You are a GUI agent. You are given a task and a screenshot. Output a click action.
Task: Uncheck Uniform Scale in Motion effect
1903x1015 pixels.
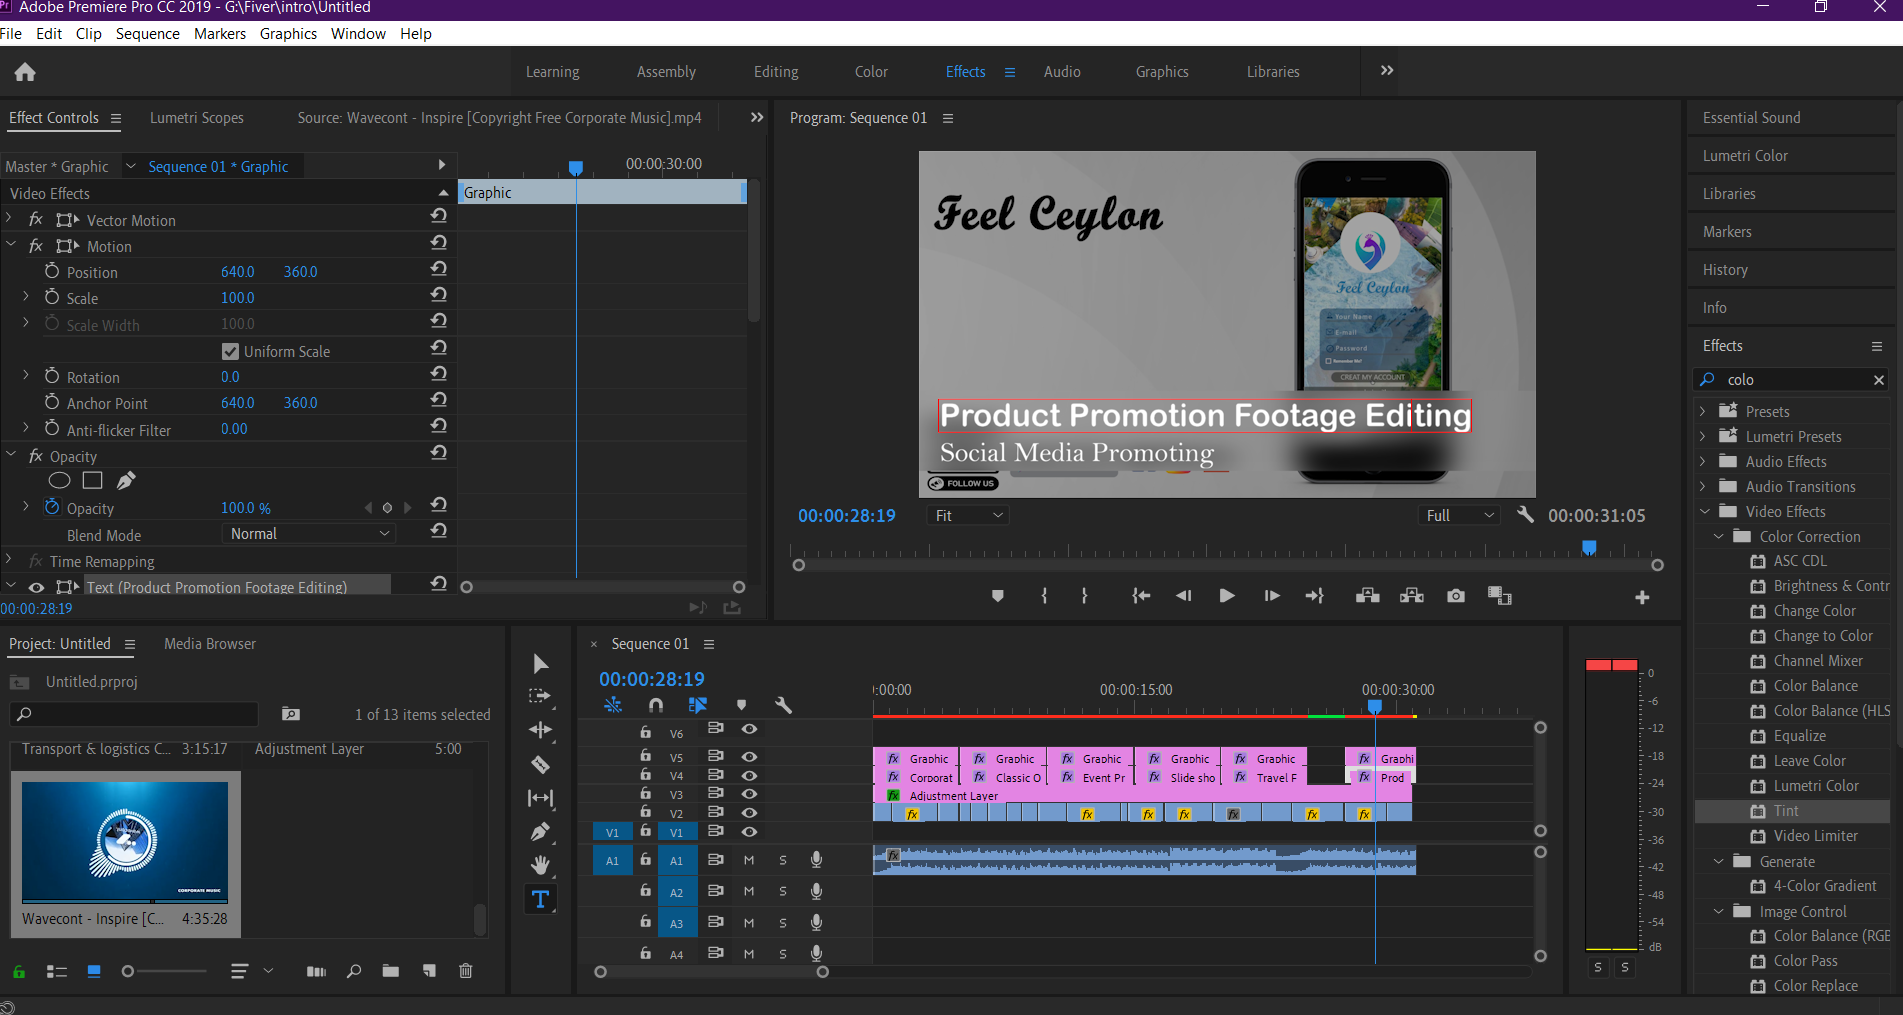coord(230,350)
